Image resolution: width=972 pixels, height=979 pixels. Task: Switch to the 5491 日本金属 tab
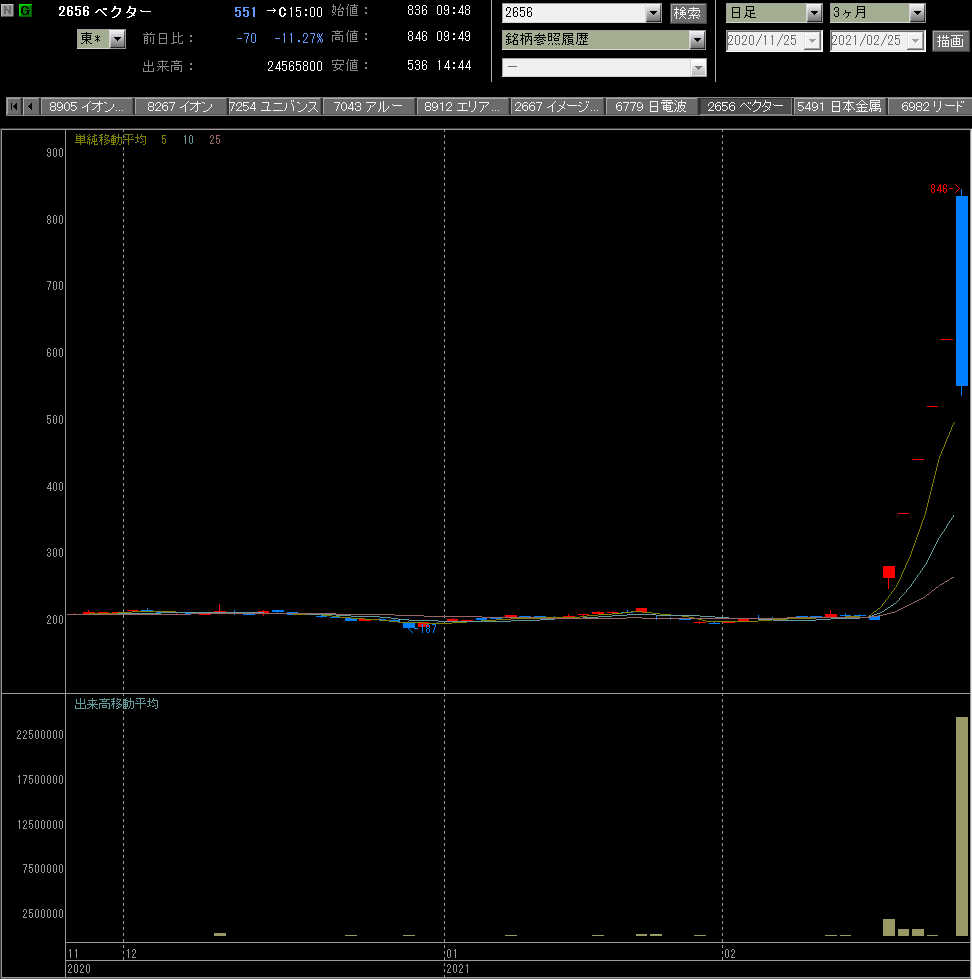pos(840,107)
